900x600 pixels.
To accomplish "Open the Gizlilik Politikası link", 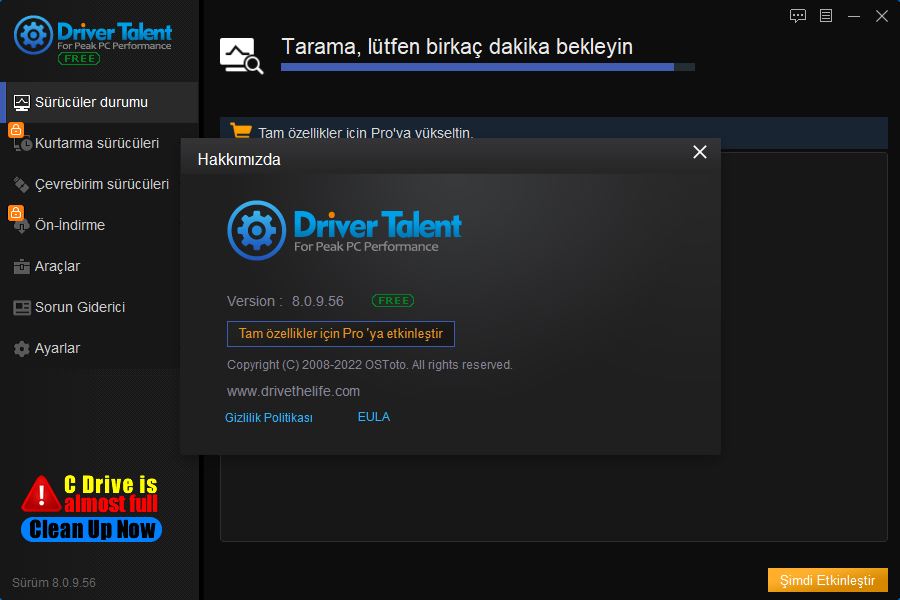I will pos(269,418).
